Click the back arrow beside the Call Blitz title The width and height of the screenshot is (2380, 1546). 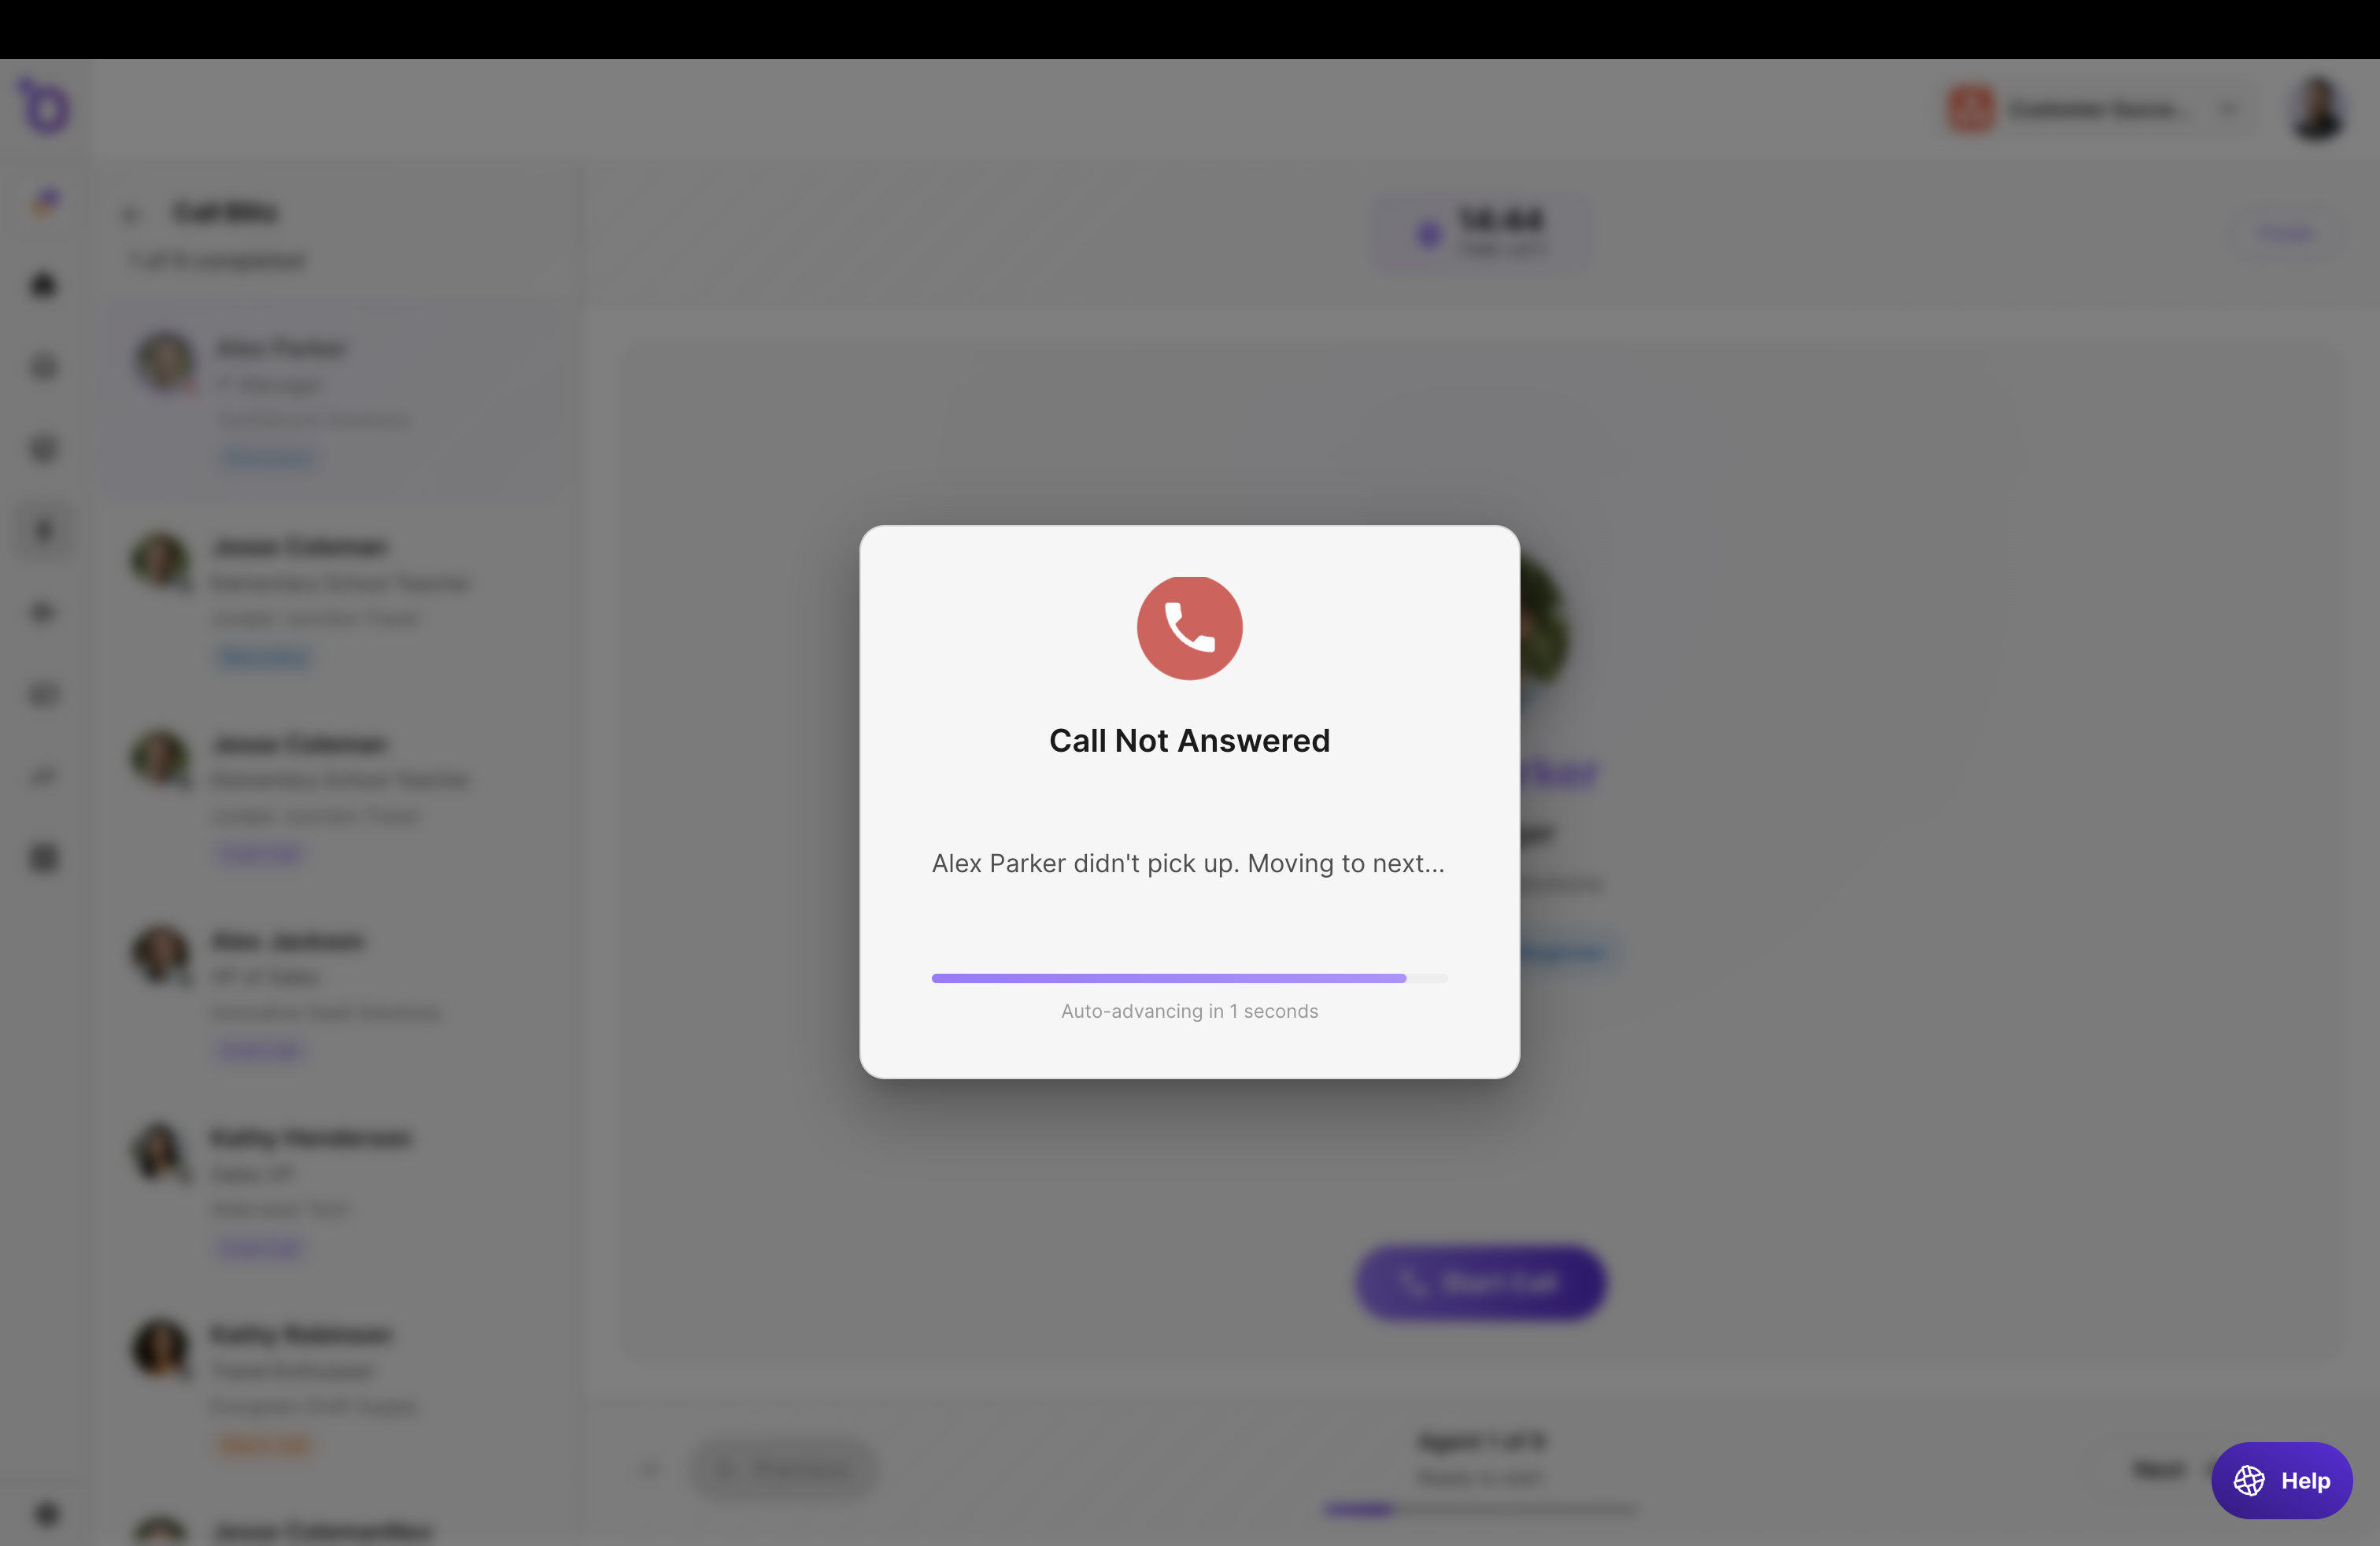point(131,214)
